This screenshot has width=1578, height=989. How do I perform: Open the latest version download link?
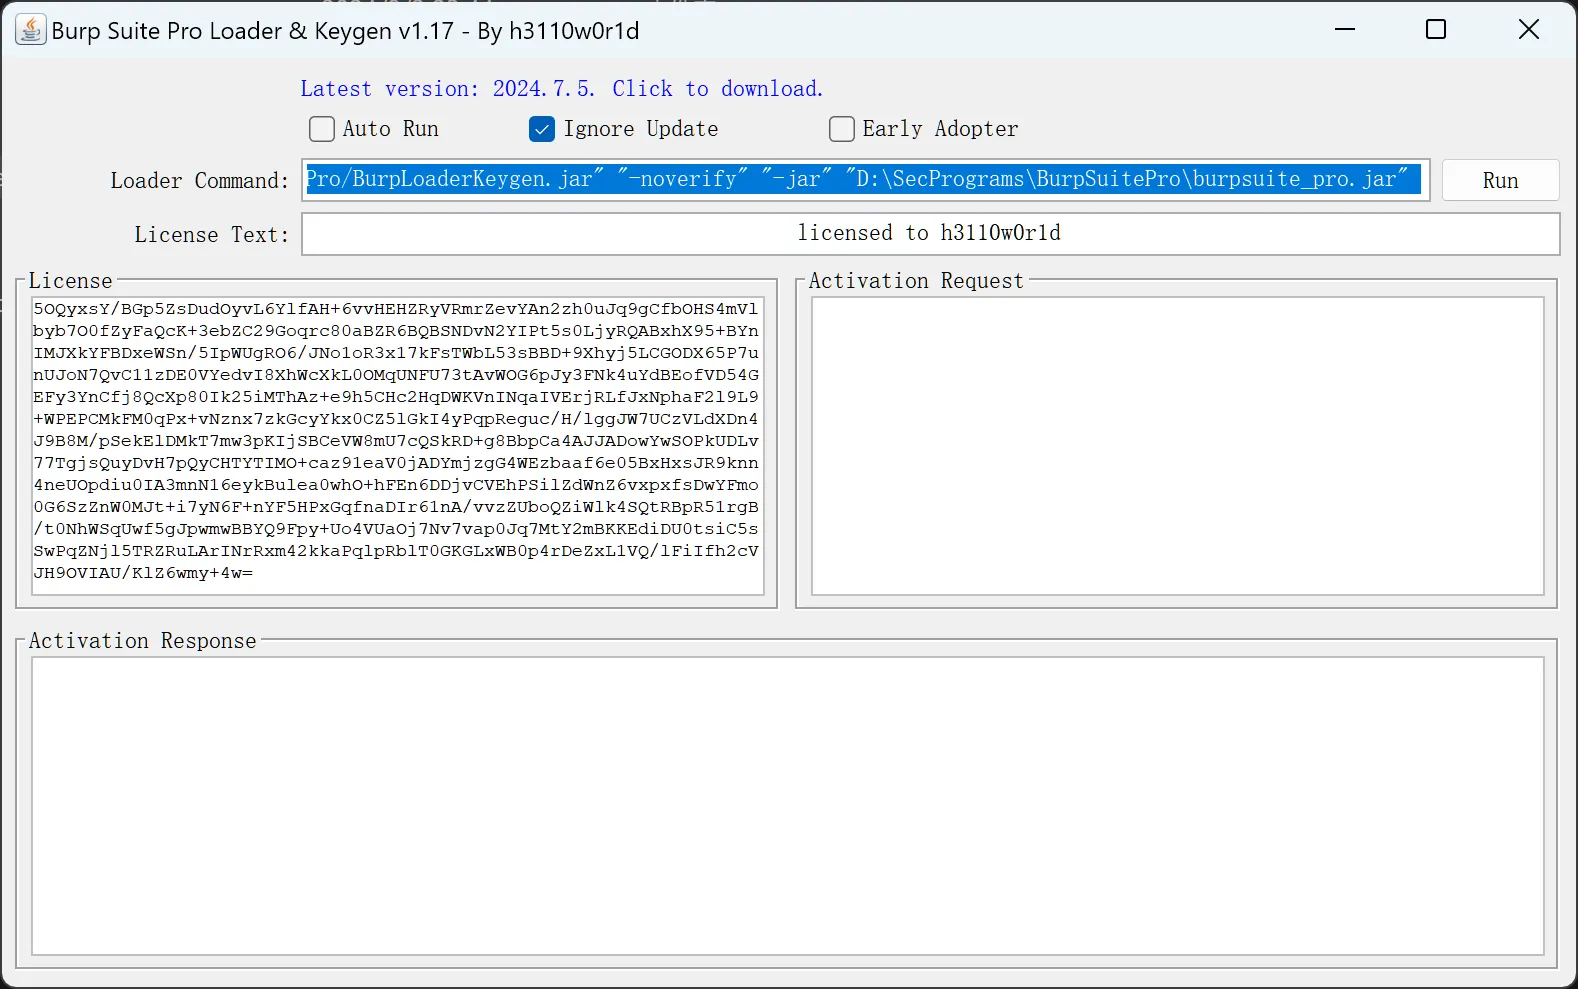pos(562,89)
